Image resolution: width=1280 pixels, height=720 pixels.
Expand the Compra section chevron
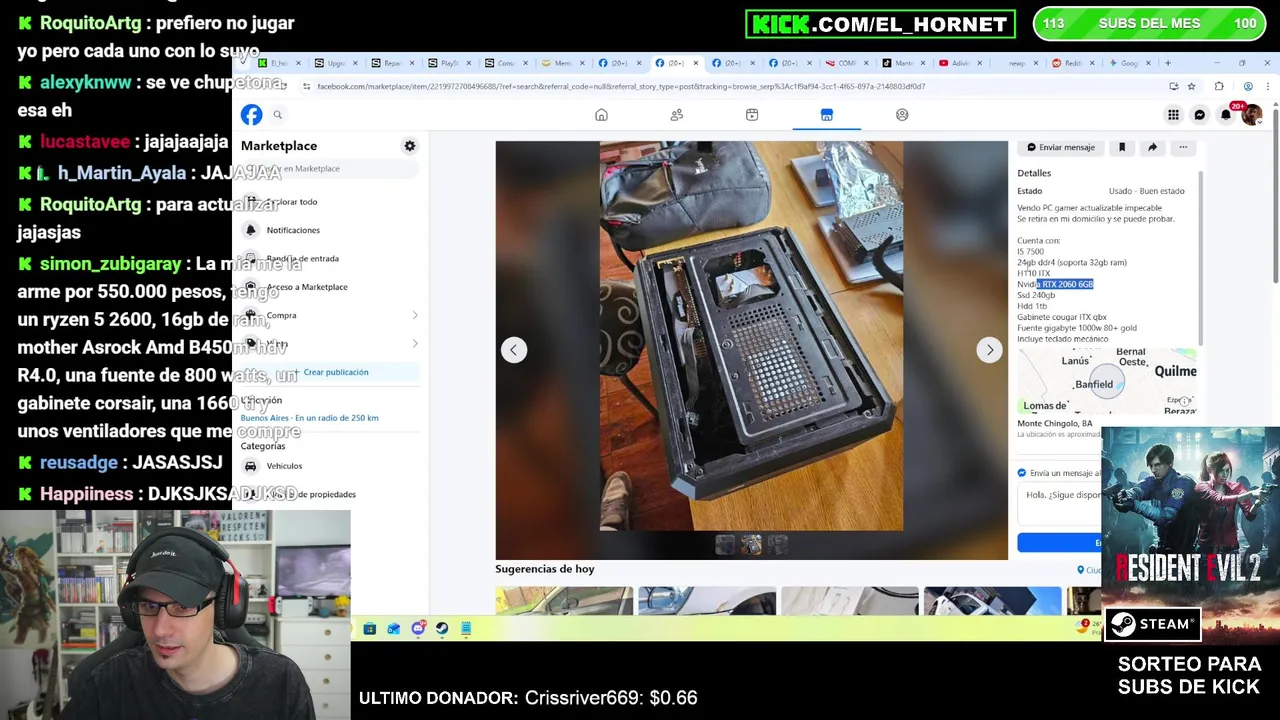click(x=415, y=315)
